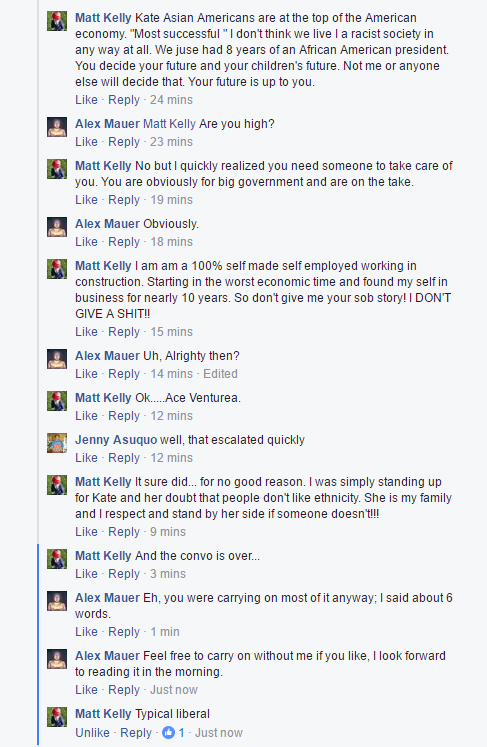487x747 pixels.
Task: Like Alex Maurer's 'Obviously.' comment
Action: tap(86, 242)
